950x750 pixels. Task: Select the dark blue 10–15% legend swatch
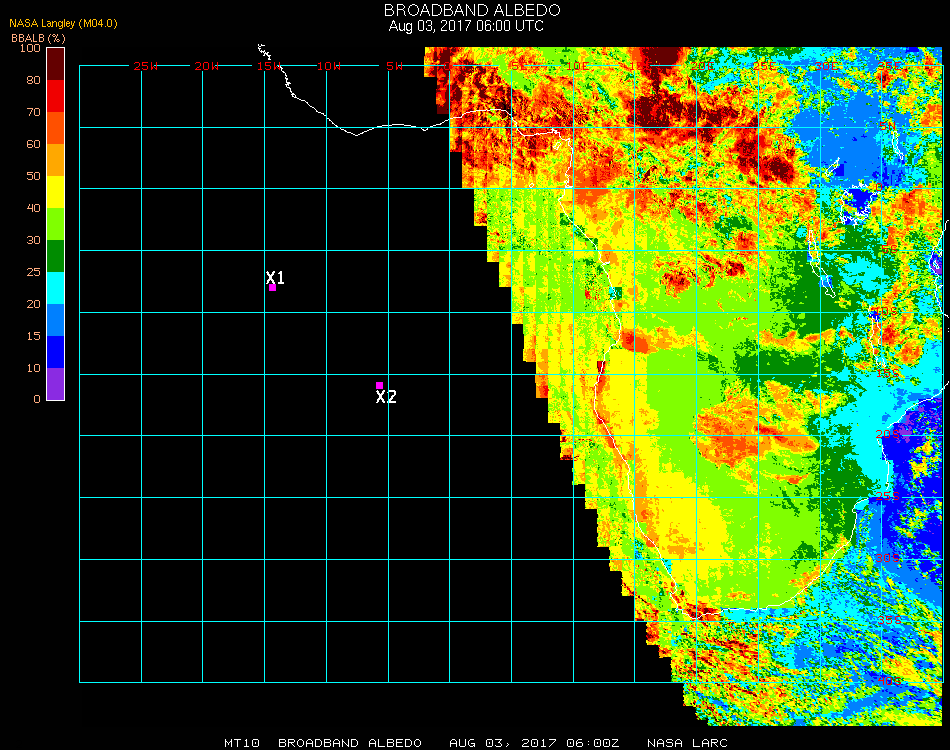(55, 352)
